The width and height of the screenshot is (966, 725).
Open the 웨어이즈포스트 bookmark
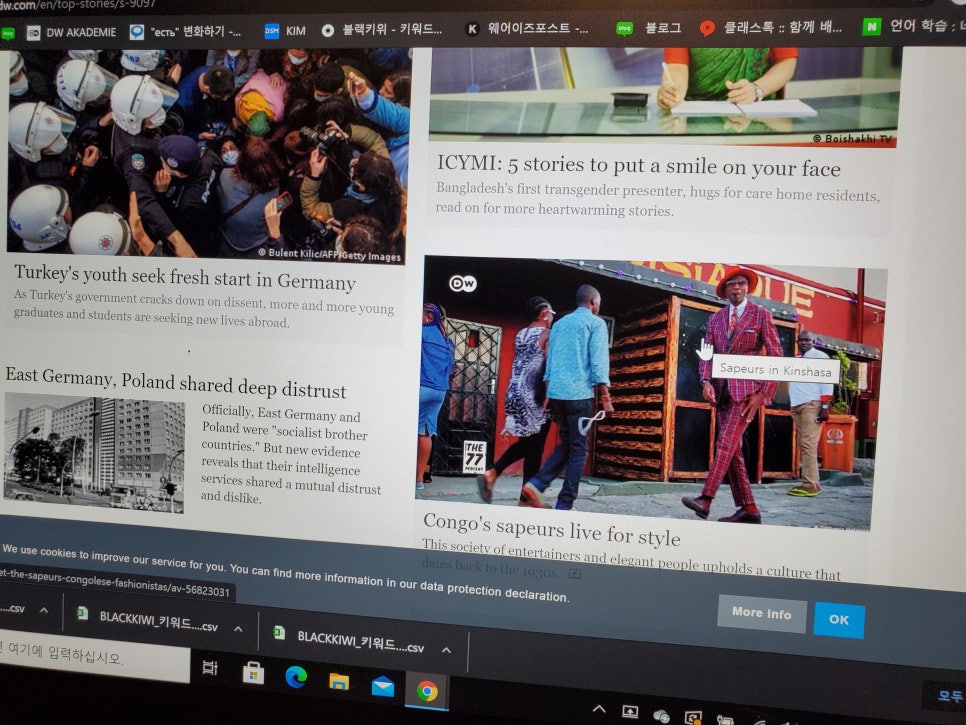[x=527, y=28]
